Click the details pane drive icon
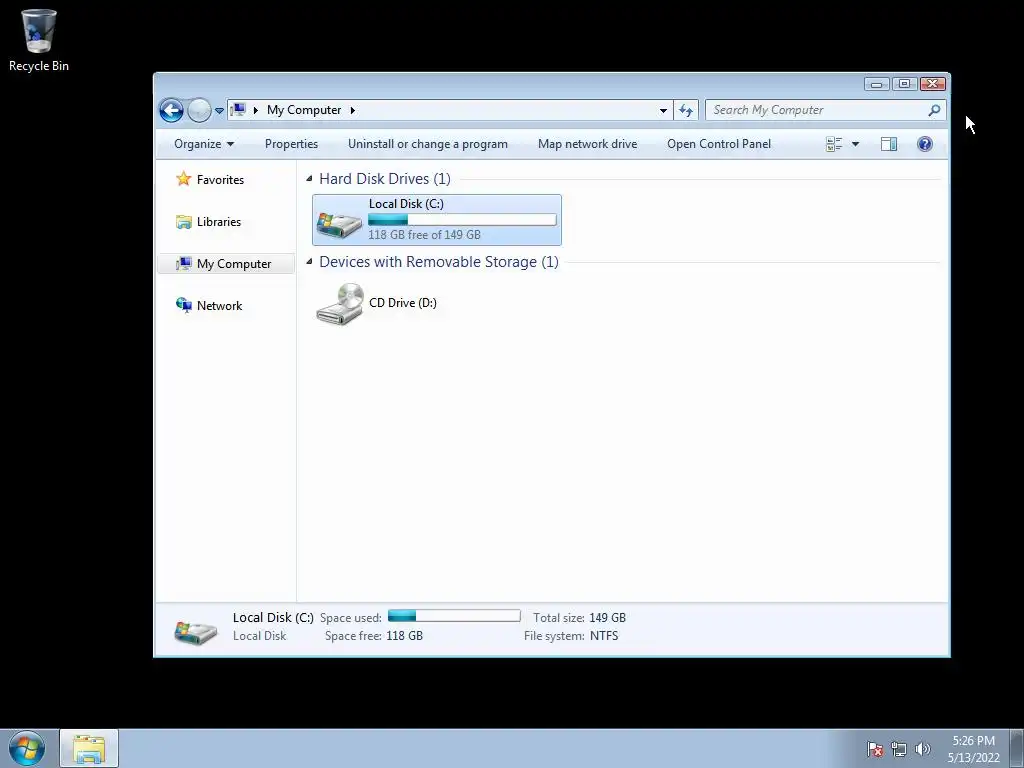Image resolution: width=1024 pixels, height=768 pixels. 195,631
